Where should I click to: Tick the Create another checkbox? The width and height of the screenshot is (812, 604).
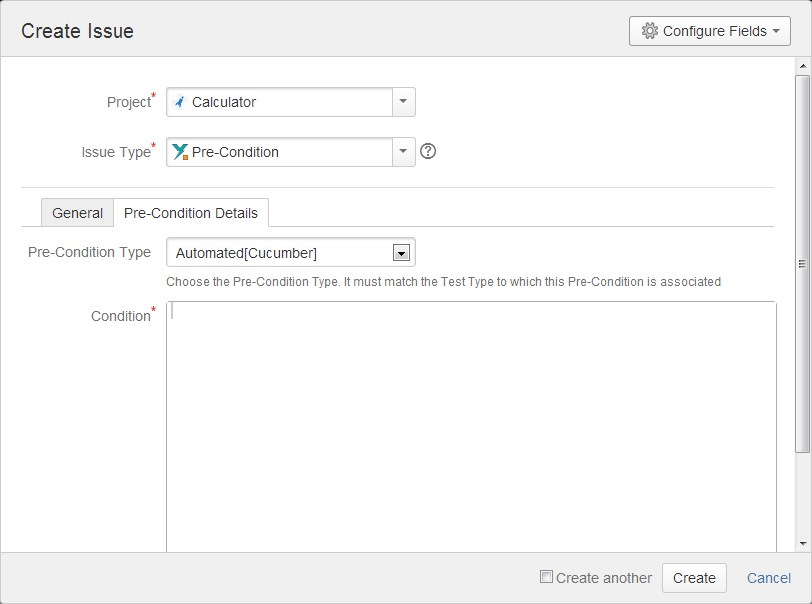[x=546, y=577]
